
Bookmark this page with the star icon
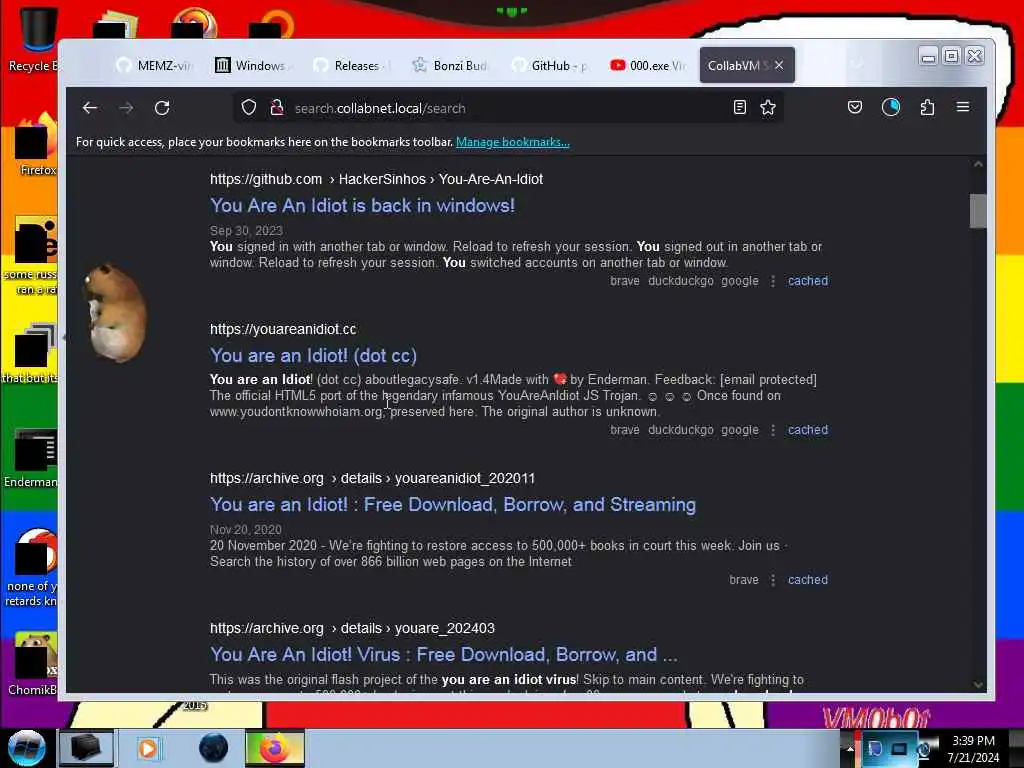tap(768, 107)
